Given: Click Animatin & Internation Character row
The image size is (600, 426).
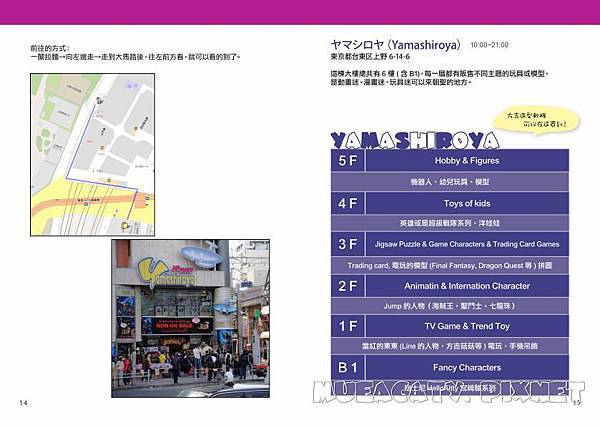Looking at the screenshot, I should (x=467, y=286).
